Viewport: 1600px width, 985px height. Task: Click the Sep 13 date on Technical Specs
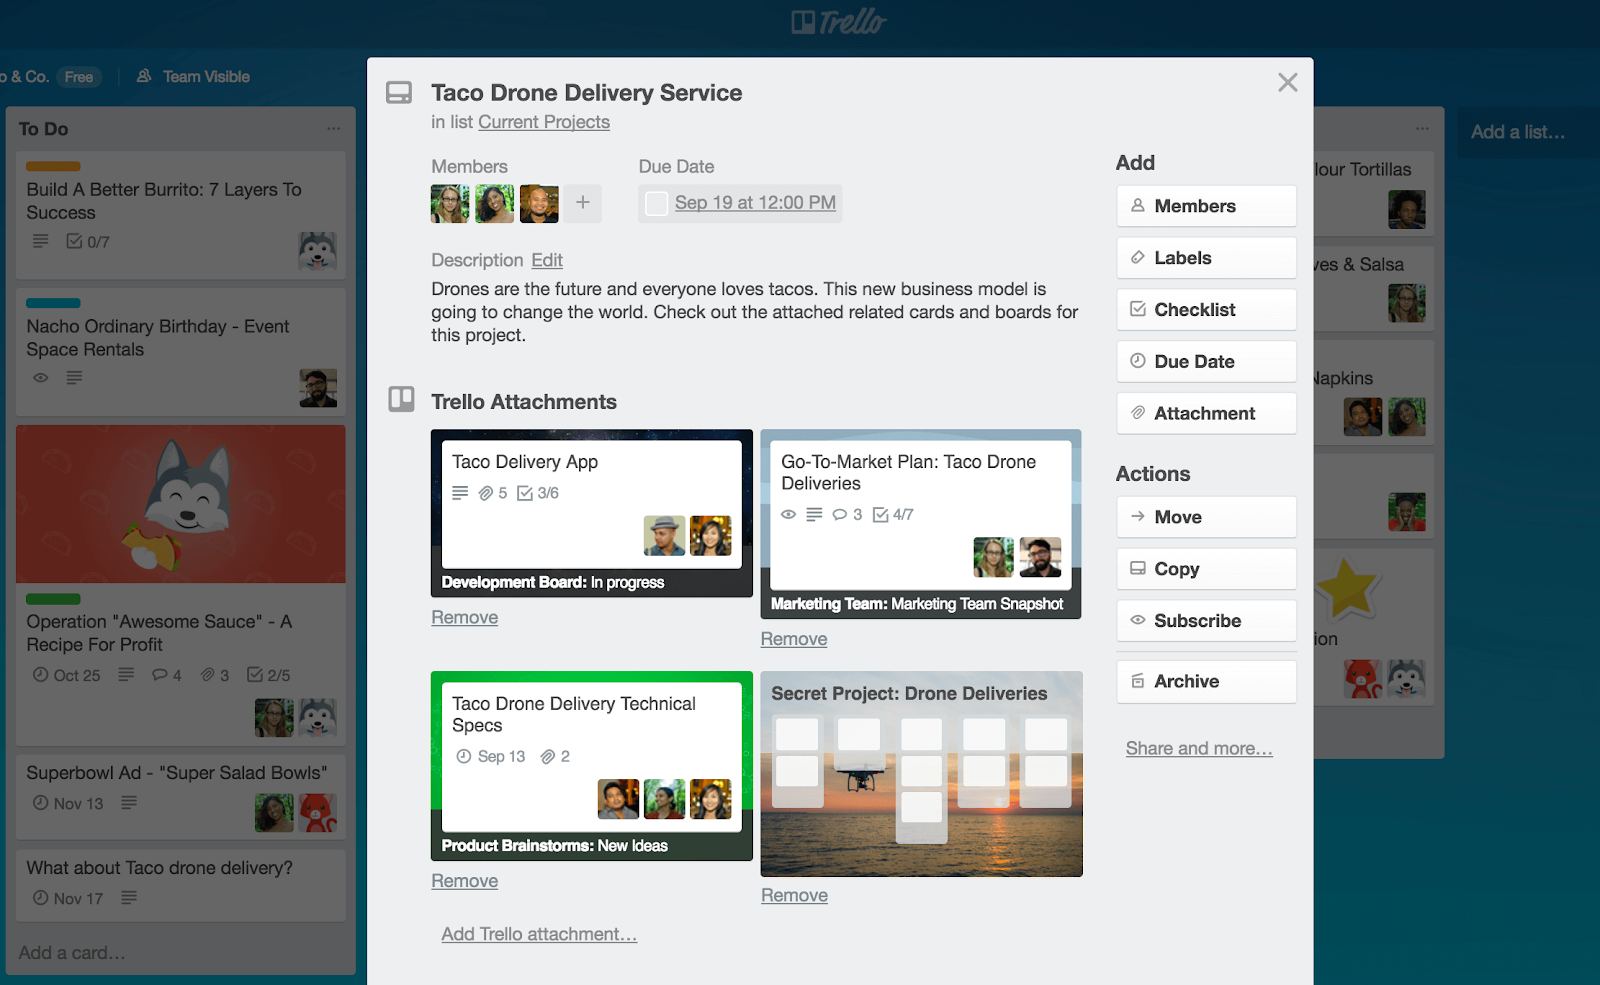click(491, 757)
